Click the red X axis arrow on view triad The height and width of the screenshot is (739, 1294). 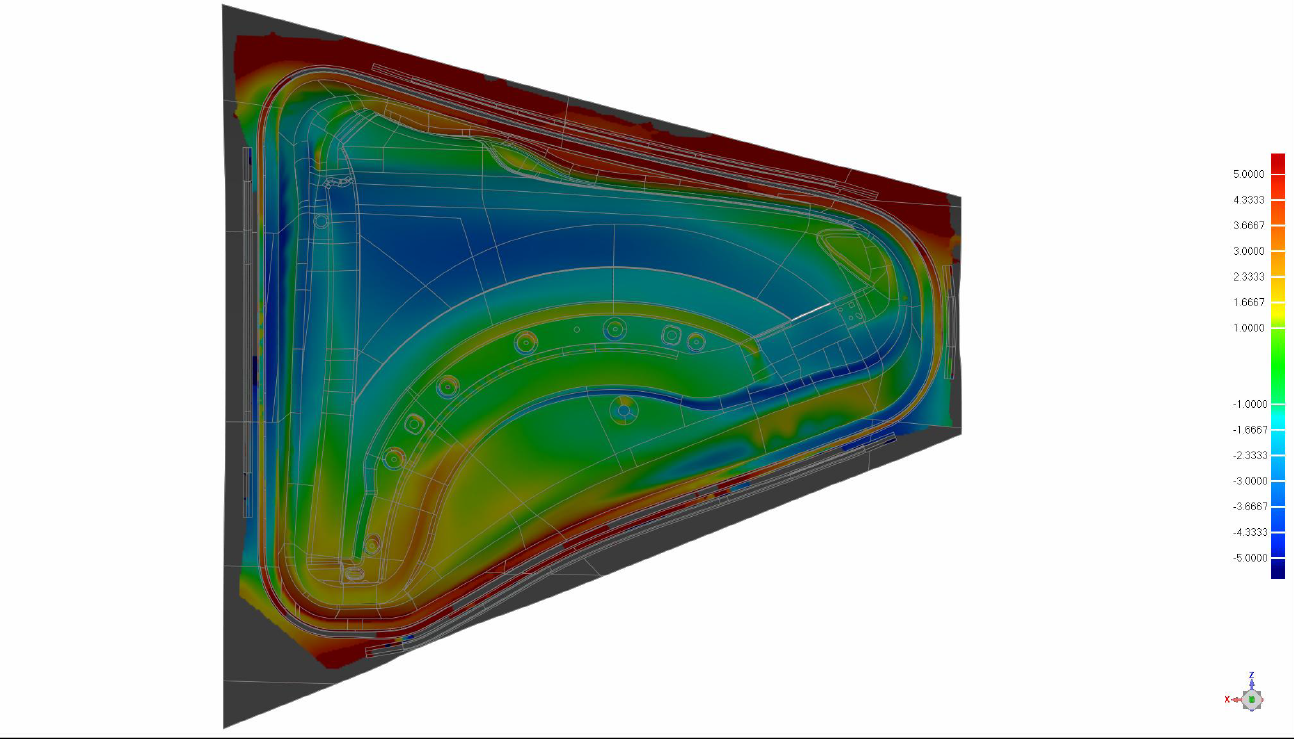[1237, 699]
